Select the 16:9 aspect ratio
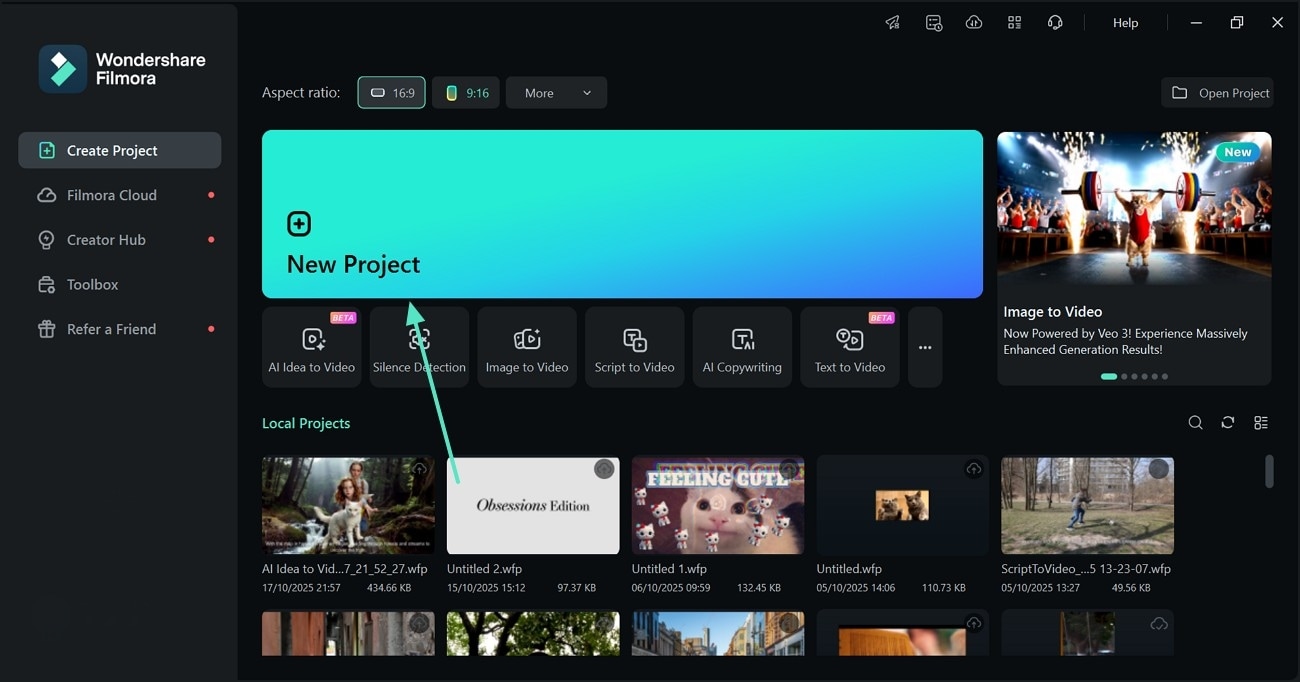The height and width of the screenshot is (682, 1300). click(x=391, y=92)
